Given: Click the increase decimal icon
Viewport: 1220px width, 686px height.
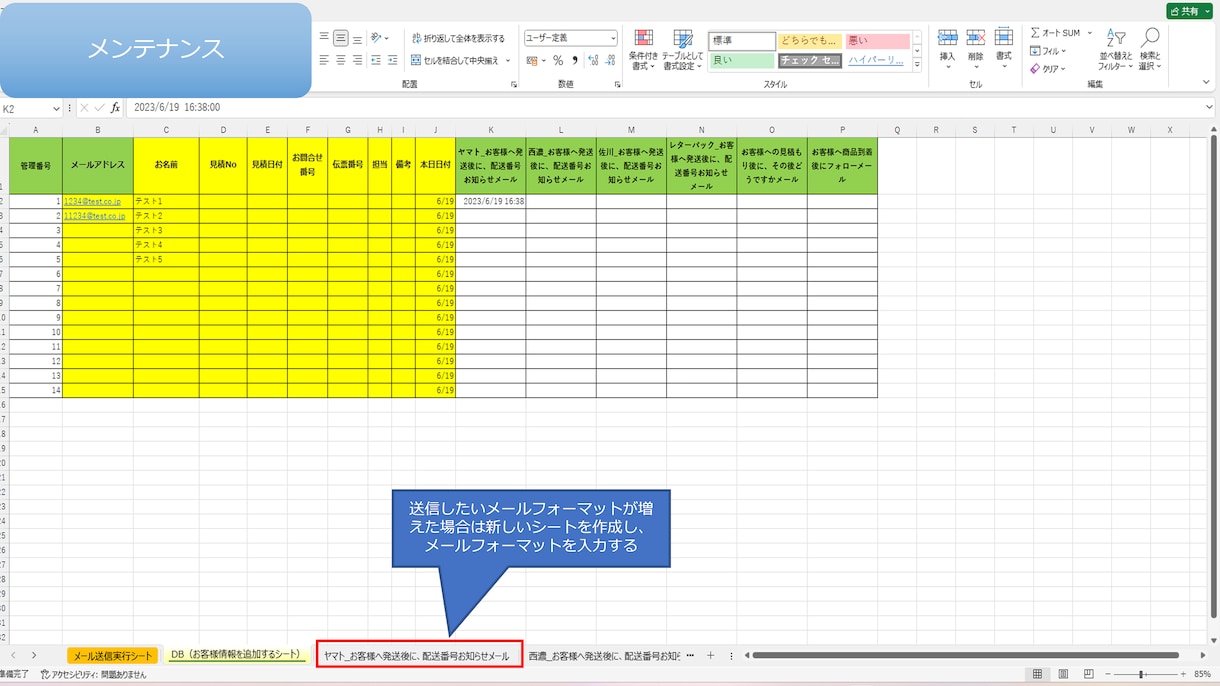Looking at the screenshot, I should coord(594,60).
